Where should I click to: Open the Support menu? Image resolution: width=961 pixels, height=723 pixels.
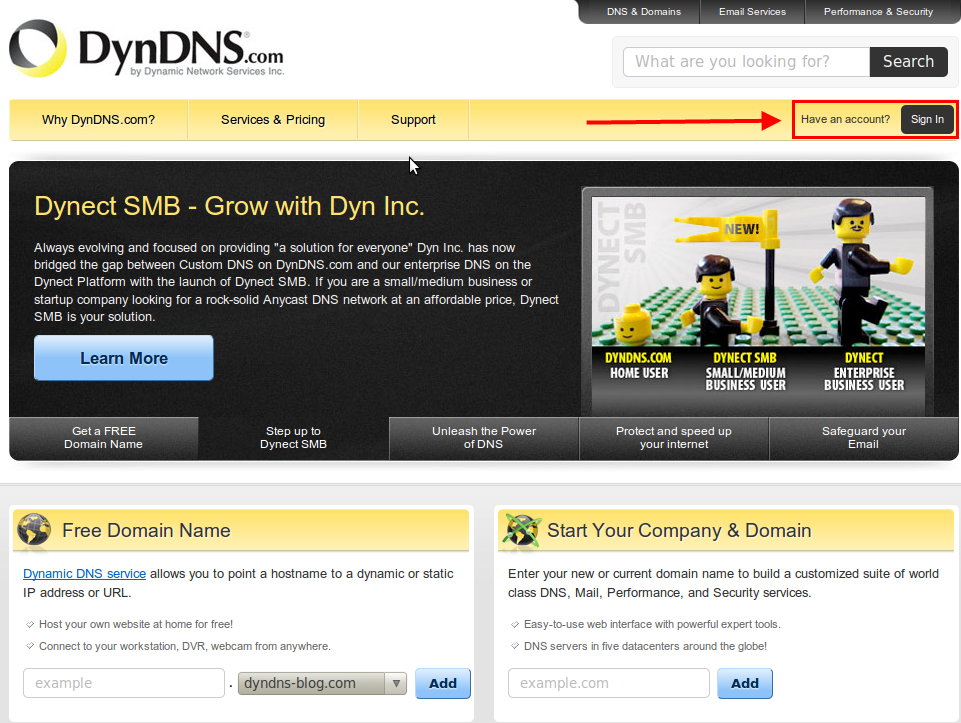coord(413,120)
